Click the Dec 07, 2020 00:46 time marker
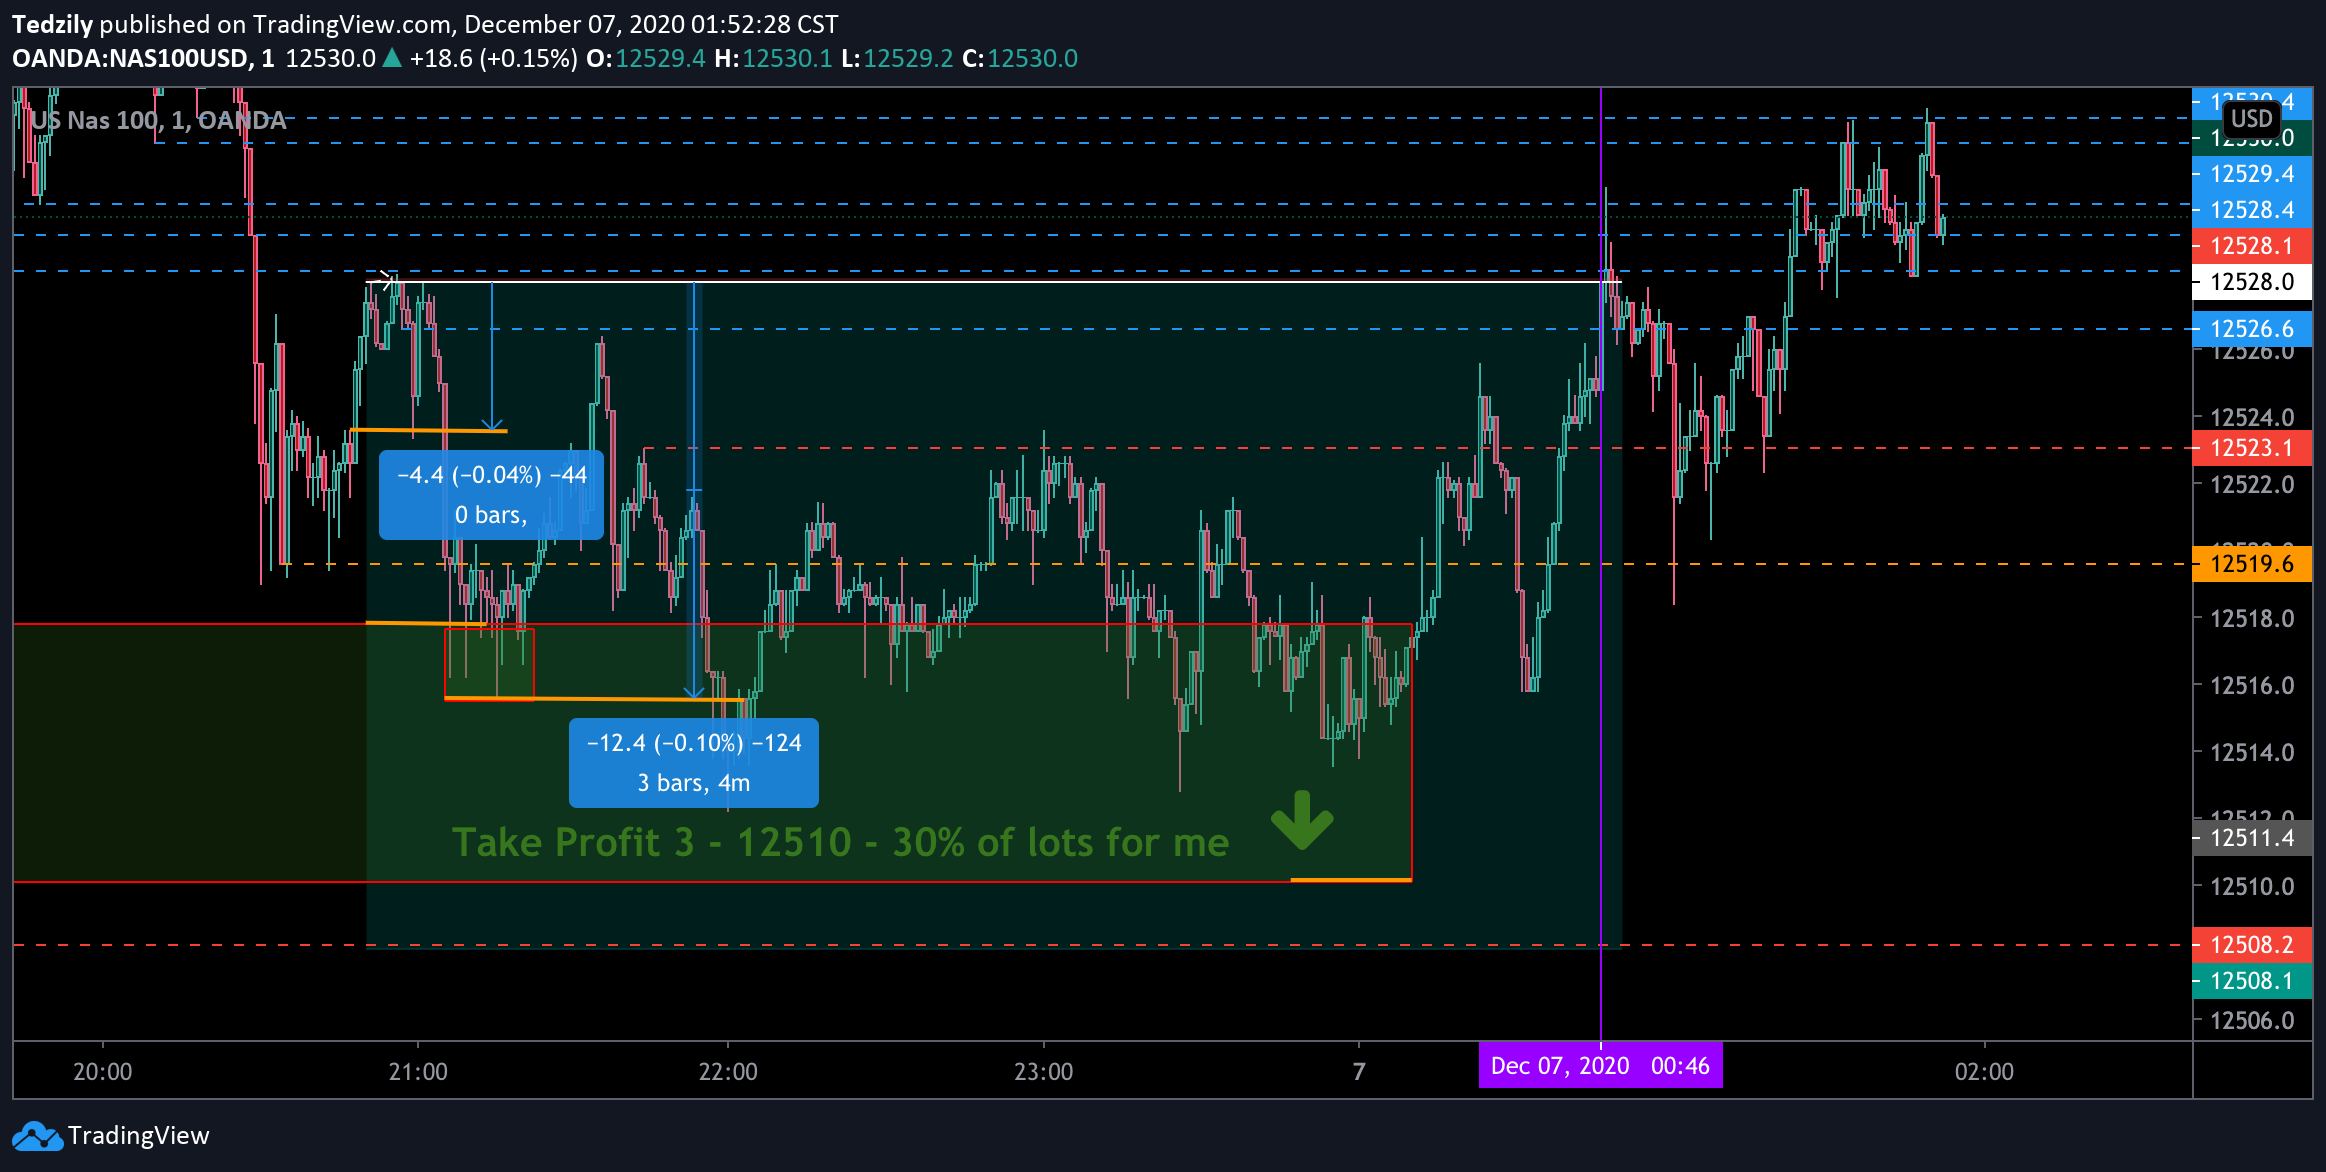Viewport: 2326px width, 1172px height. pos(1600,1066)
